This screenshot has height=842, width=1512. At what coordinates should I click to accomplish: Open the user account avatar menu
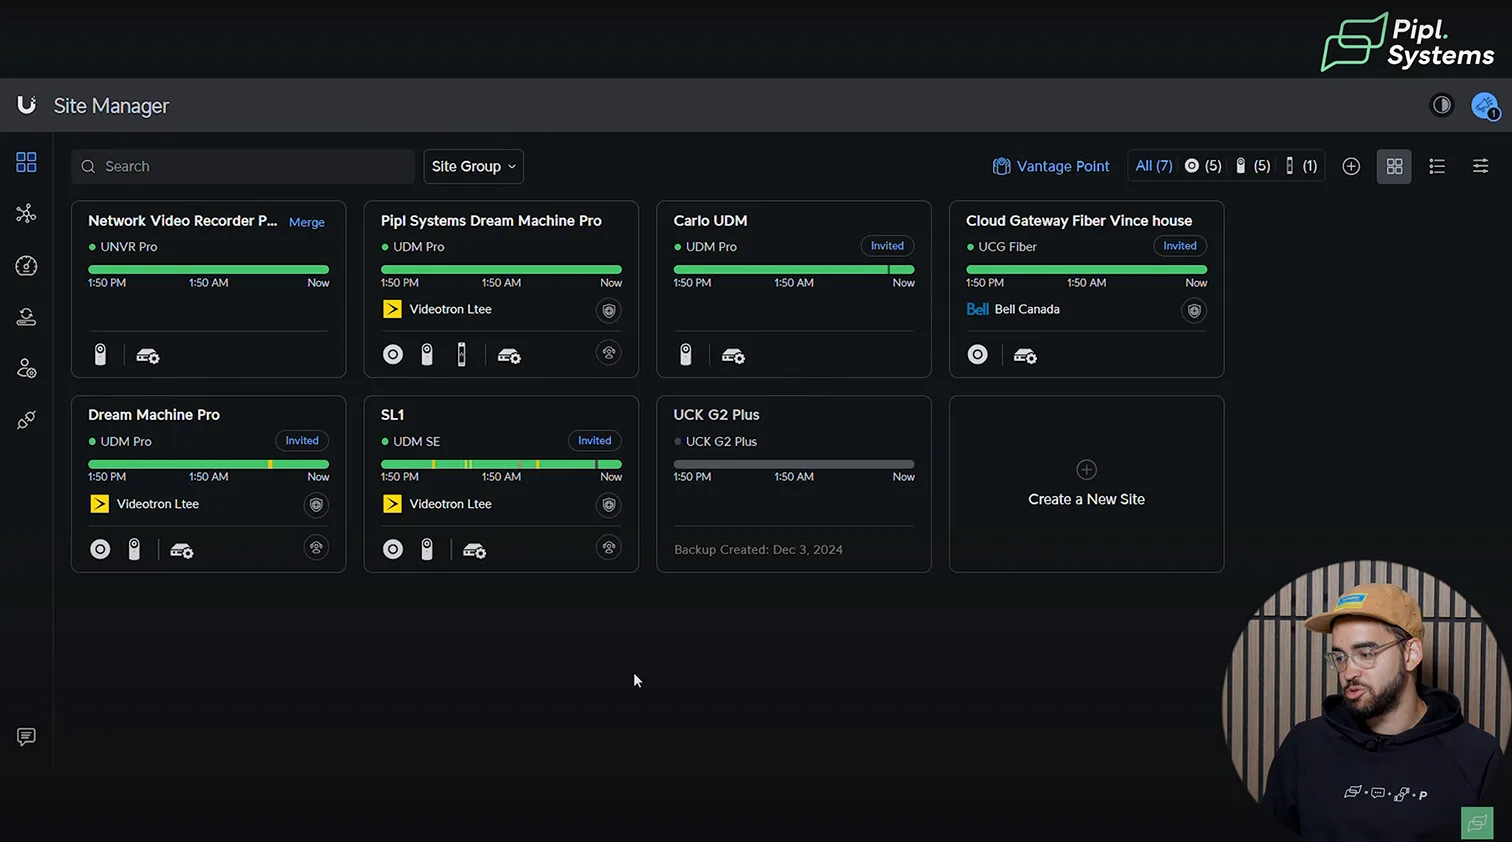(x=1485, y=106)
